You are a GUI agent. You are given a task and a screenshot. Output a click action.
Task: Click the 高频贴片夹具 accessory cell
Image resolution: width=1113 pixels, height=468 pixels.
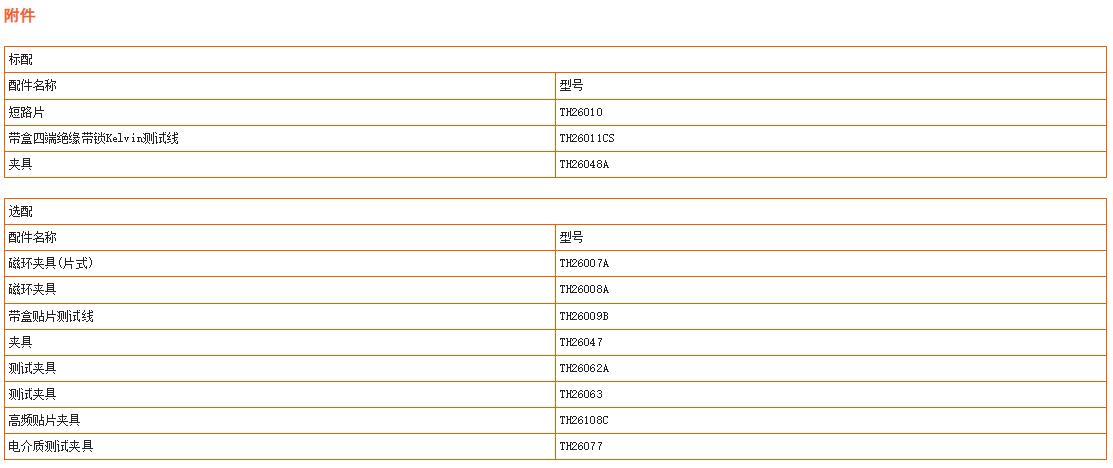pos(280,420)
